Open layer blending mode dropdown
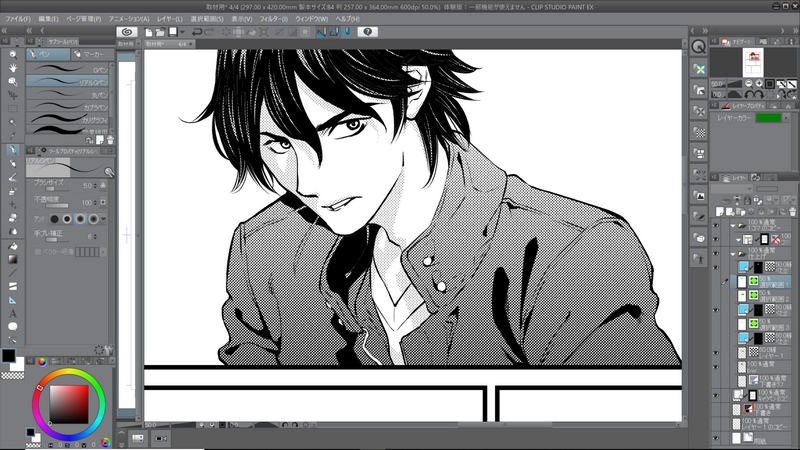This screenshot has height=450, width=800. tap(731, 189)
